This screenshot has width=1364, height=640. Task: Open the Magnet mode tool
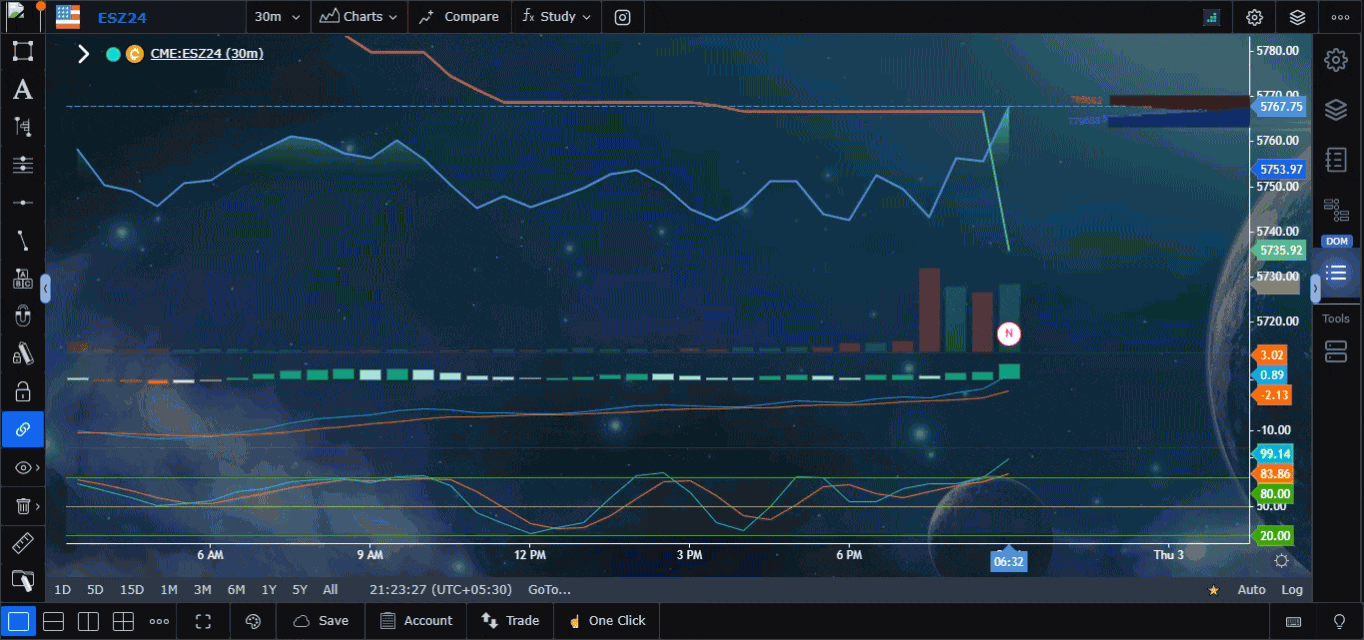pyautogui.click(x=22, y=316)
